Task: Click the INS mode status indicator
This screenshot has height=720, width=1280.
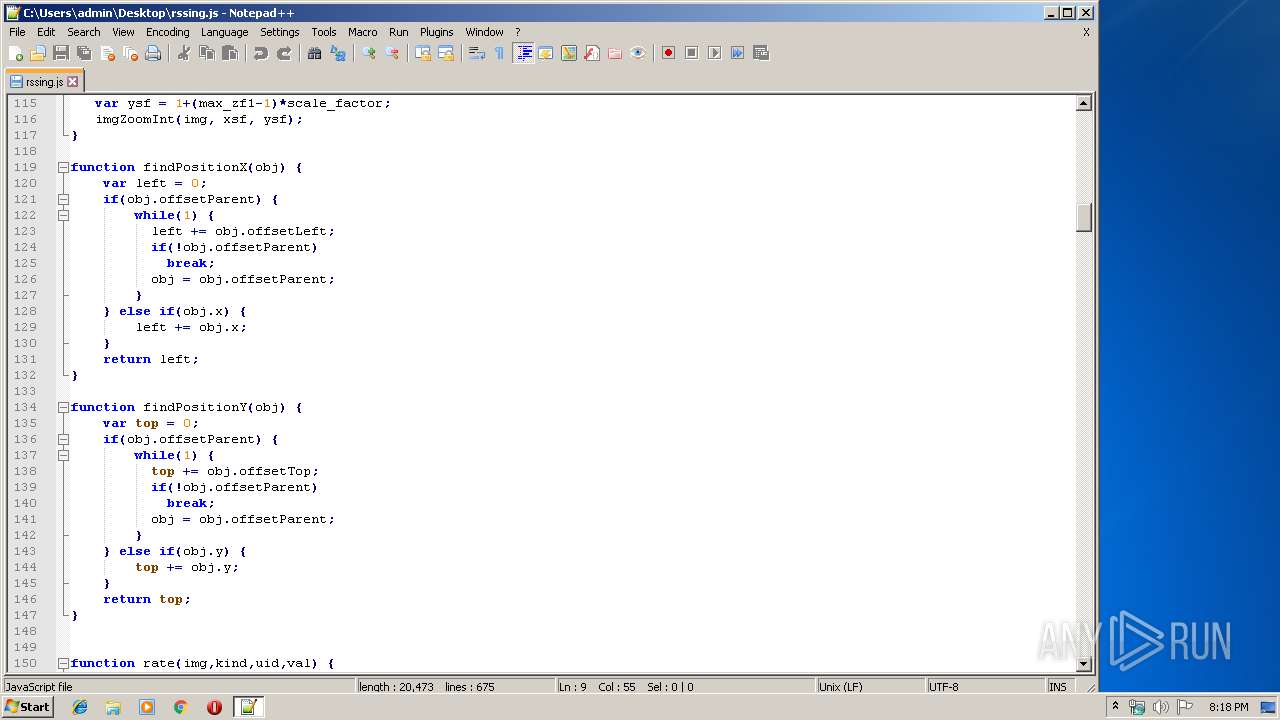Action: pos(1057,687)
